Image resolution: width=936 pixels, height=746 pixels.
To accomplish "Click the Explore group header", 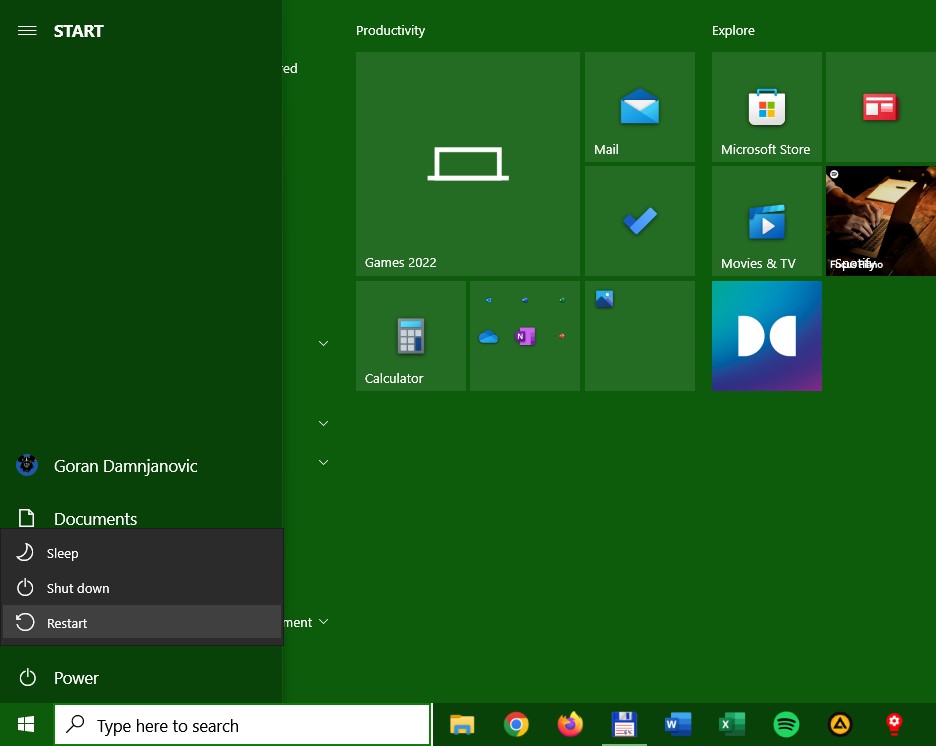I will tap(733, 30).
